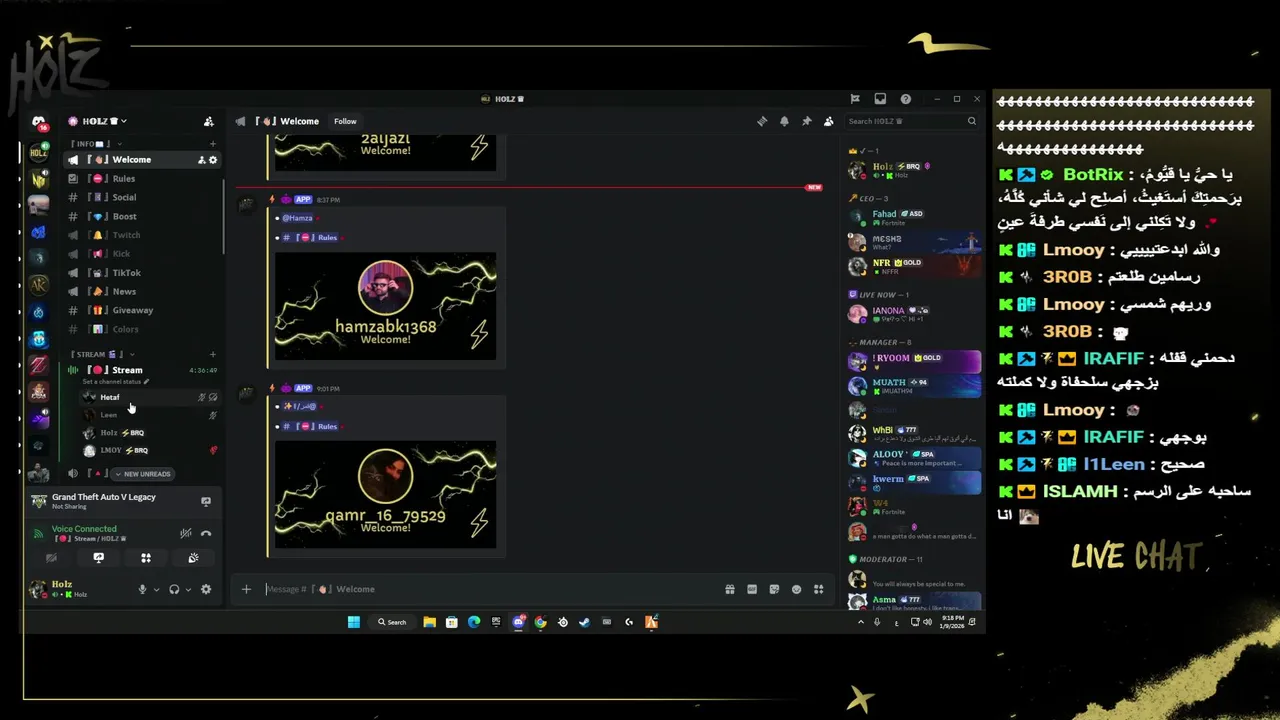Show hidden icons chevron in system tray
The height and width of the screenshot is (720, 1280).
click(860, 622)
